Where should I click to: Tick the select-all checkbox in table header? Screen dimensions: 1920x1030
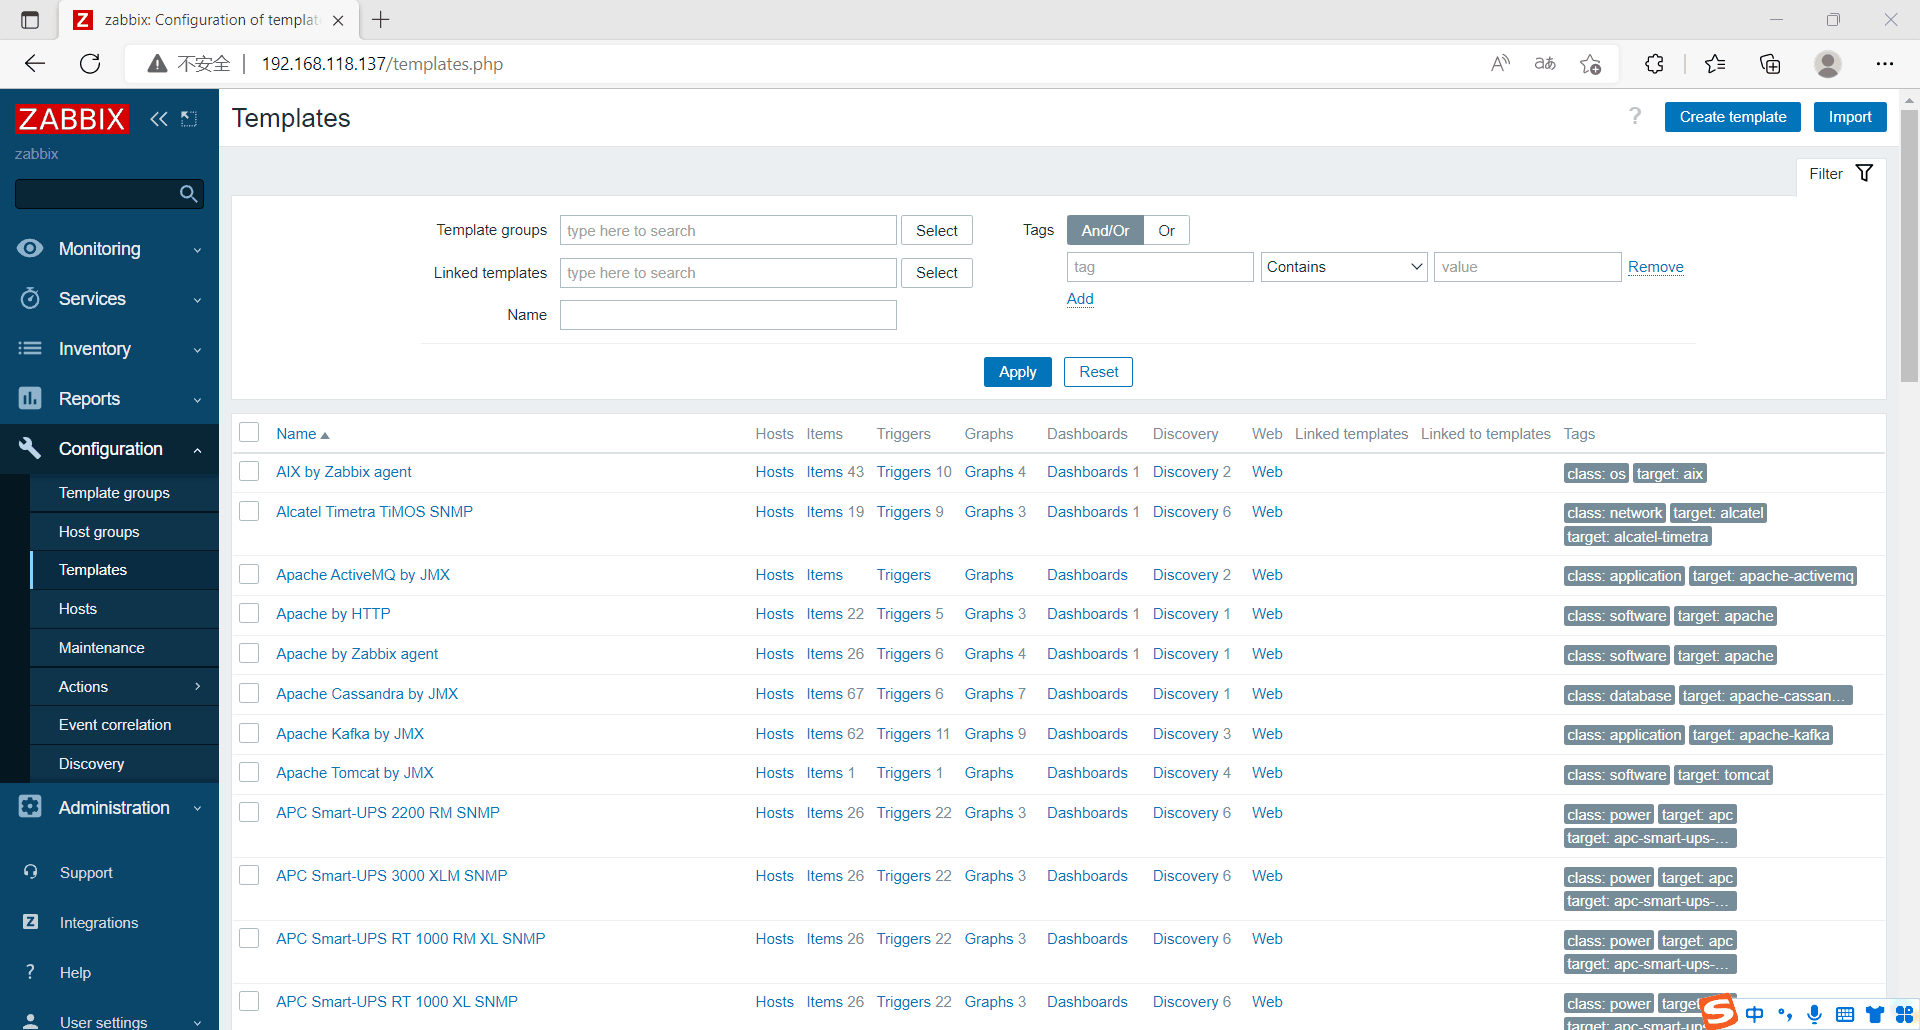[249, 432]
